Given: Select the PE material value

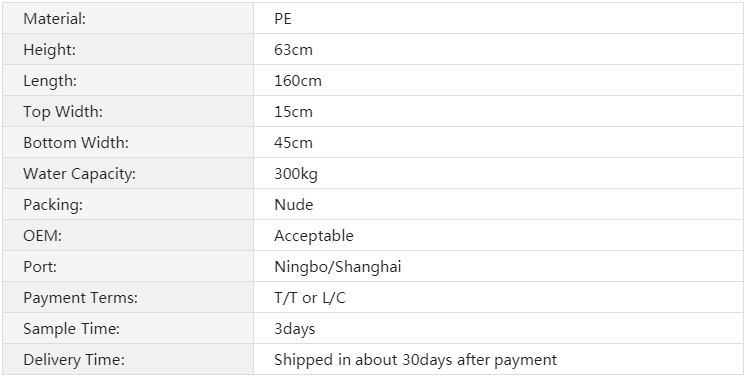Looking at the screenshot, I should click(x=283, y=19).
